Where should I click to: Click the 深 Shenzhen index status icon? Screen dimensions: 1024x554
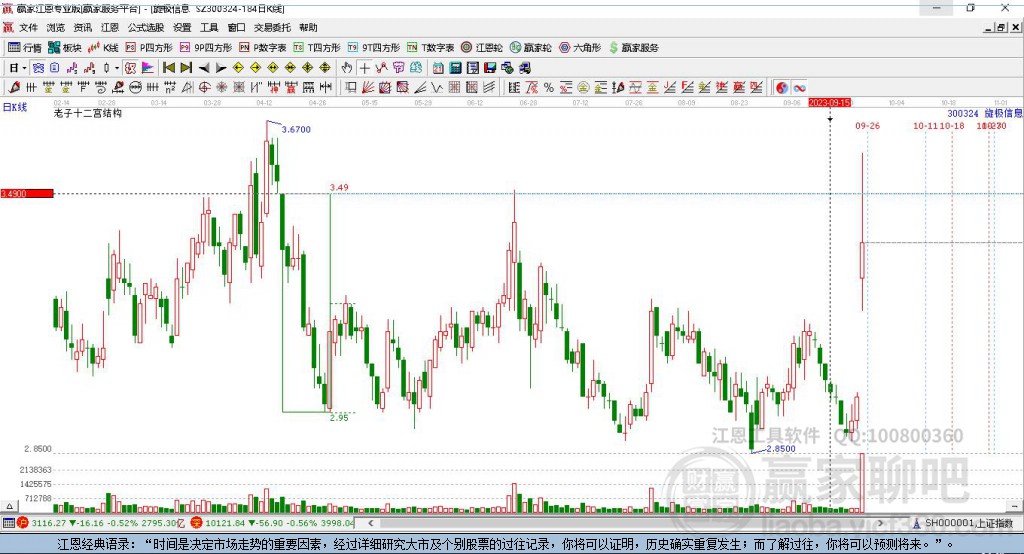(x=197, y=523)
